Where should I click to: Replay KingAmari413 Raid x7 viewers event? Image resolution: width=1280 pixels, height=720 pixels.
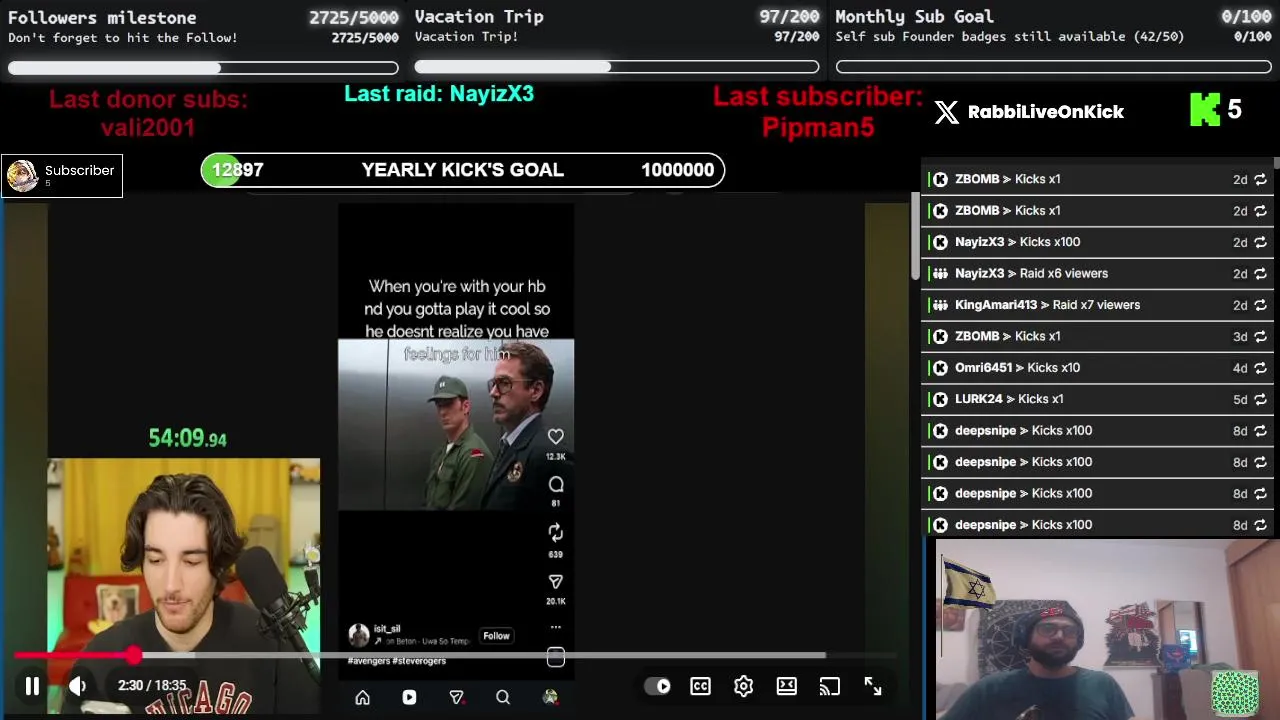click(1260, 305)
